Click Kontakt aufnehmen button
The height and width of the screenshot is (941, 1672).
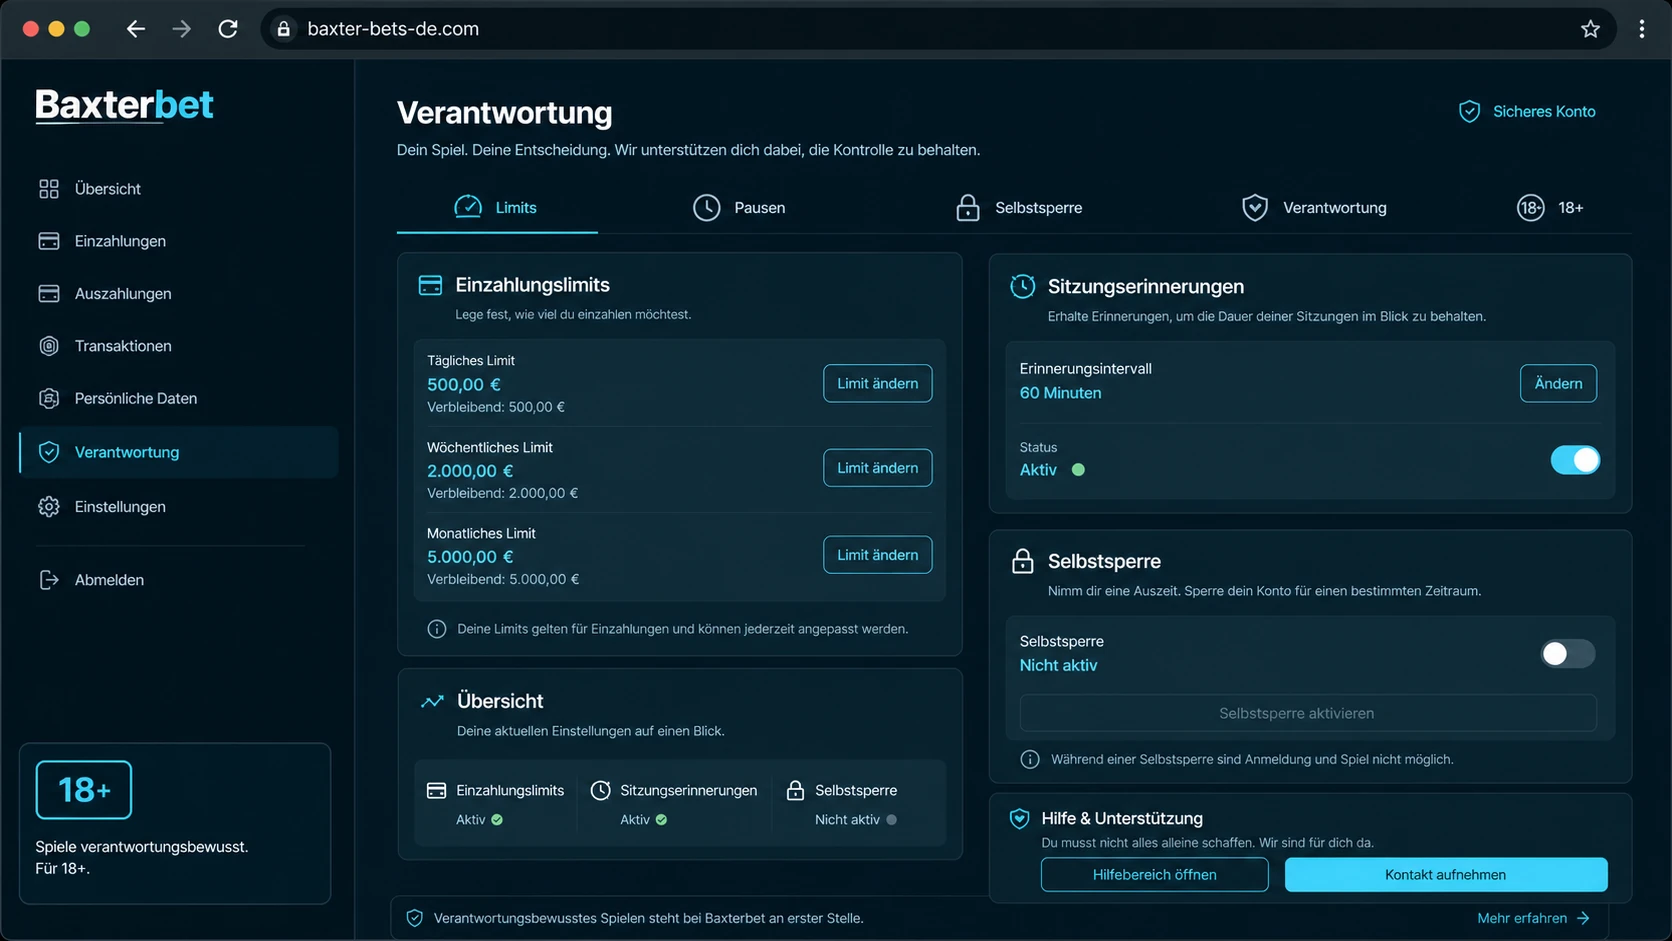click(1445, 875)
